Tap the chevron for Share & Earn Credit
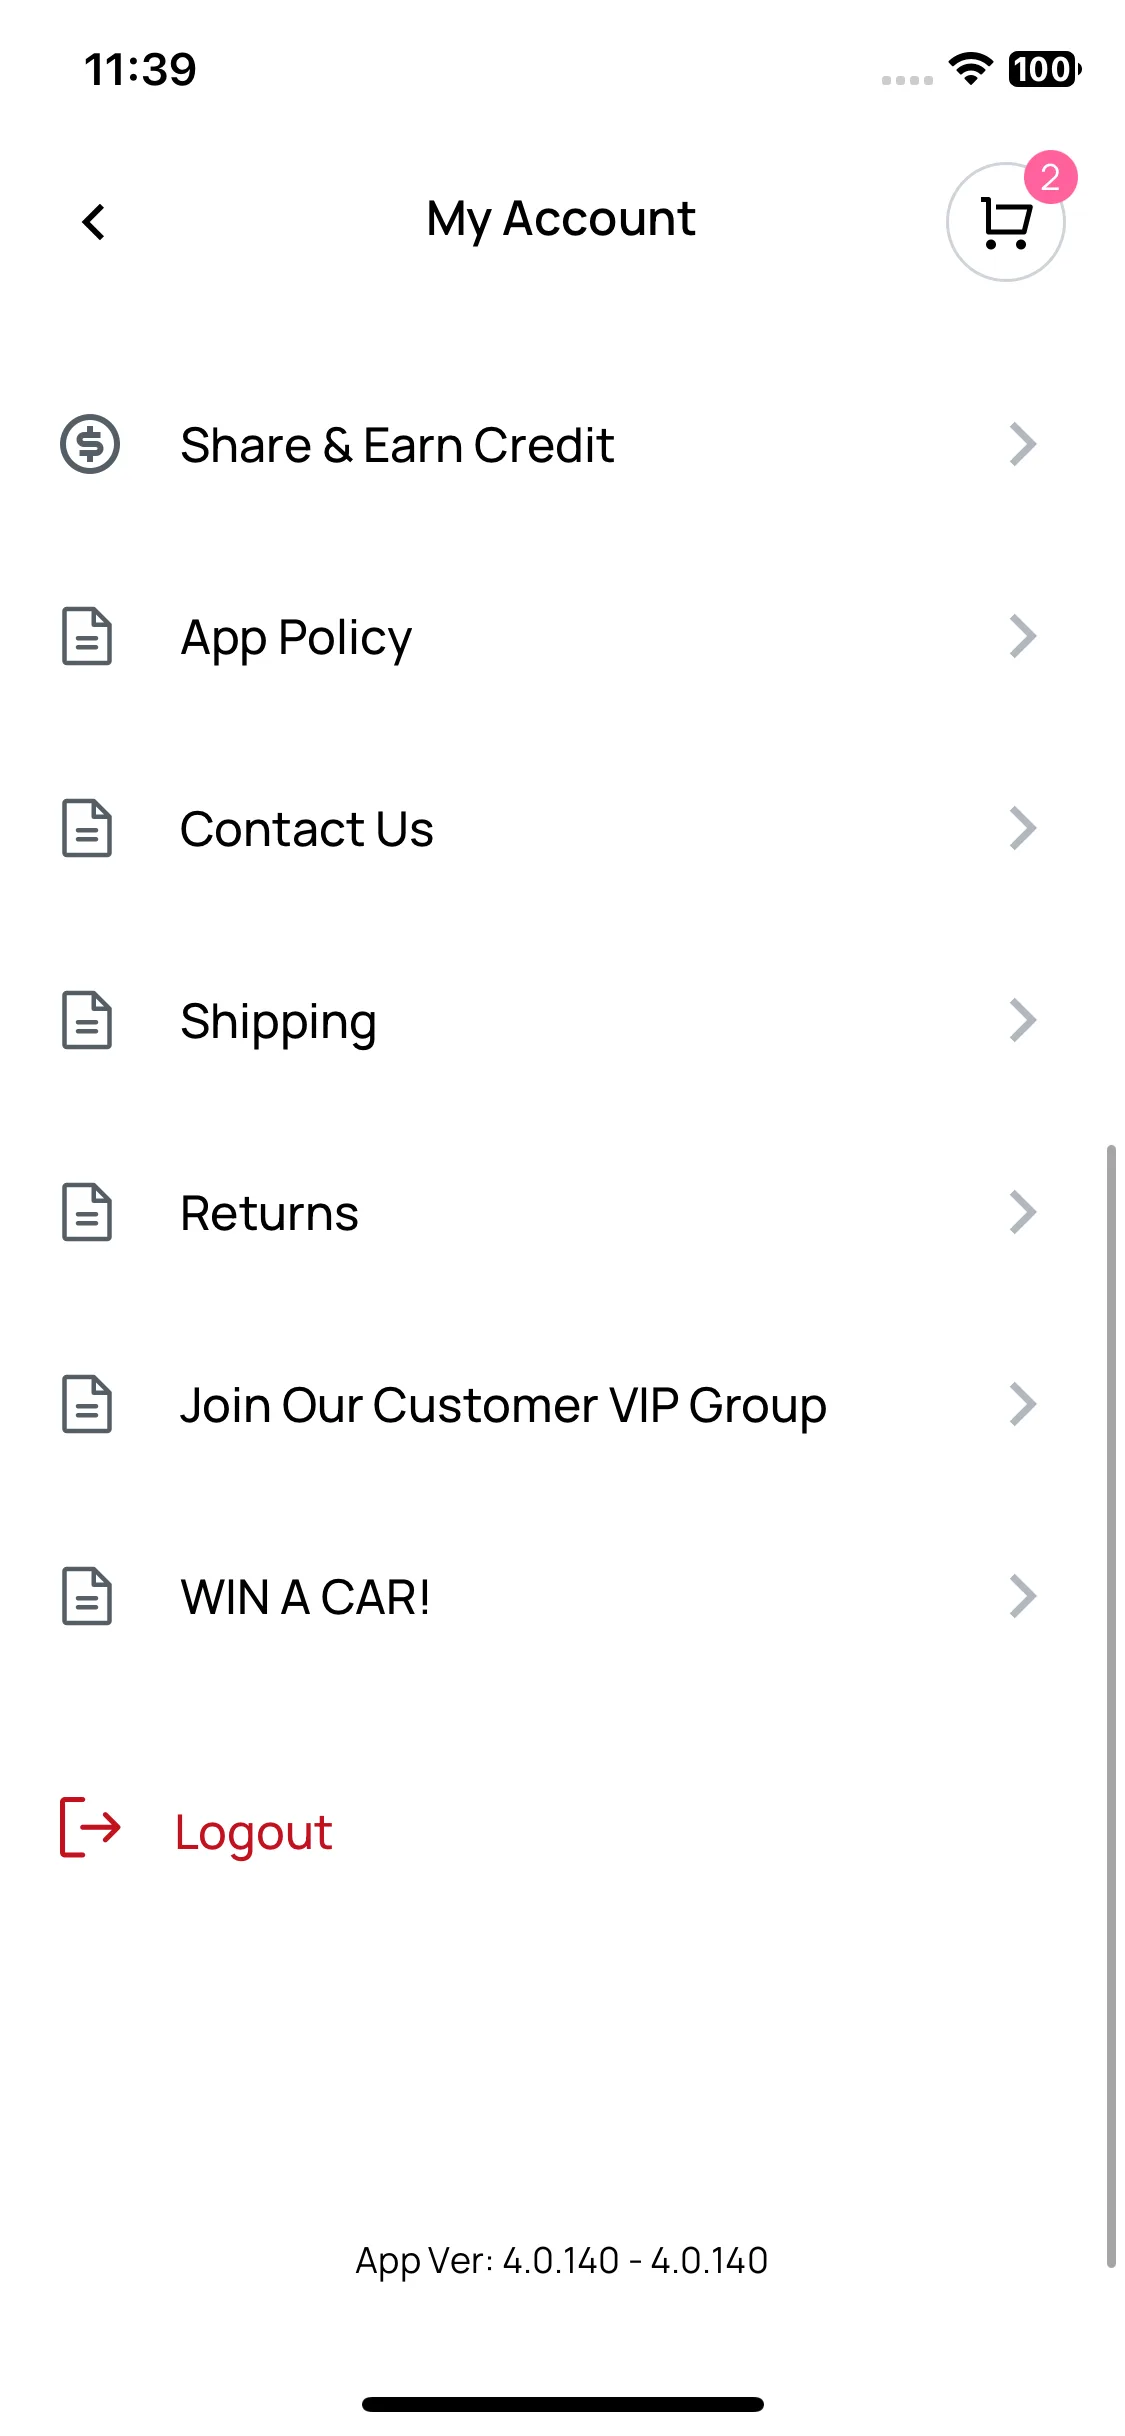 [x=1023, y=444]
